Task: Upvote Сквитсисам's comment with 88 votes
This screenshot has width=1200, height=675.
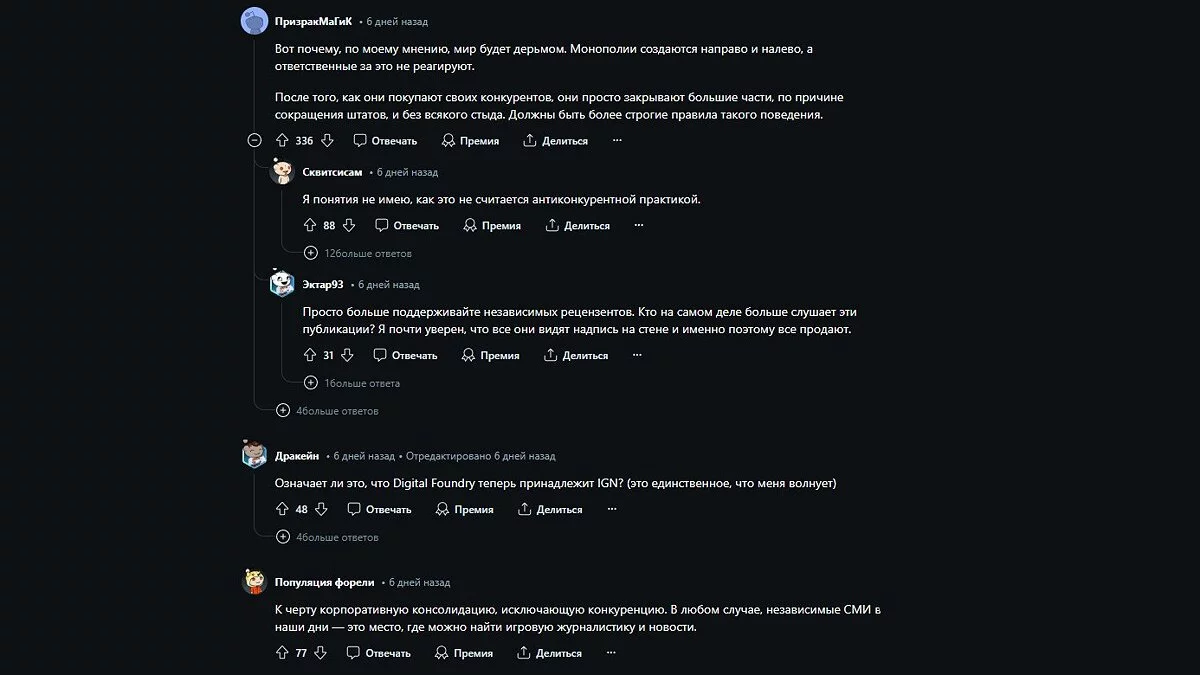Action: 310,226
